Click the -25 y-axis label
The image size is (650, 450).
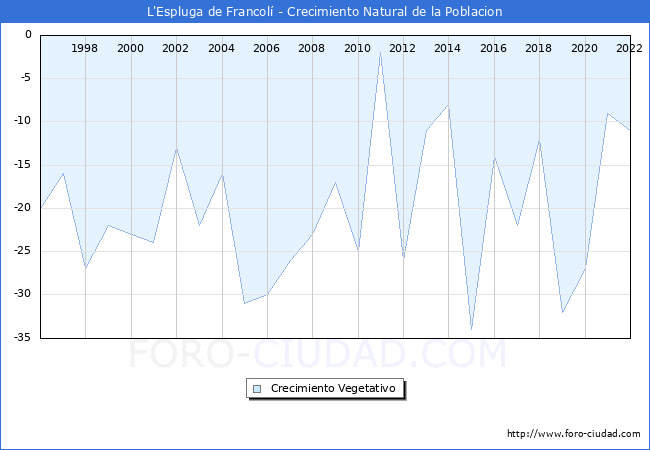coord(23,251)
